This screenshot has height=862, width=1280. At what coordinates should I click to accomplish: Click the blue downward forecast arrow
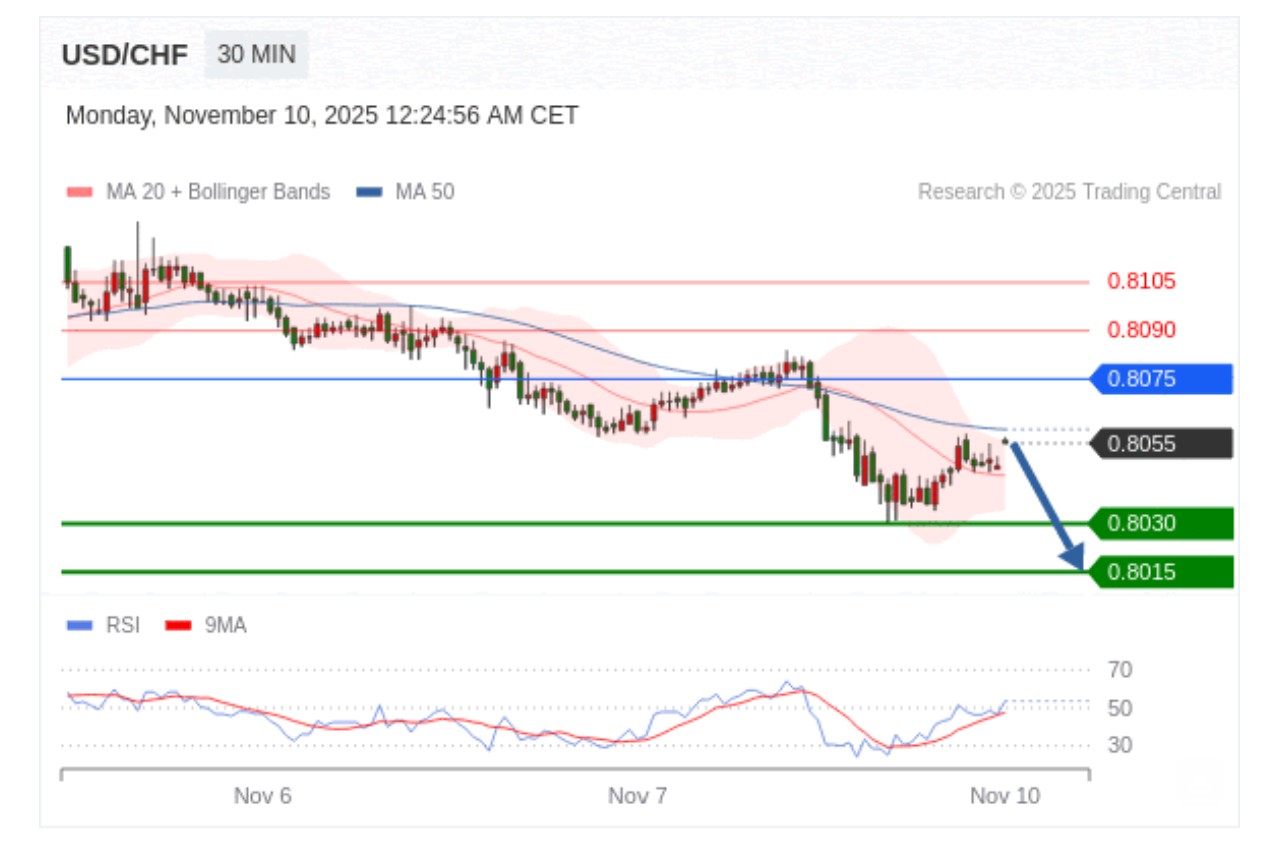tap(1045, 505)
